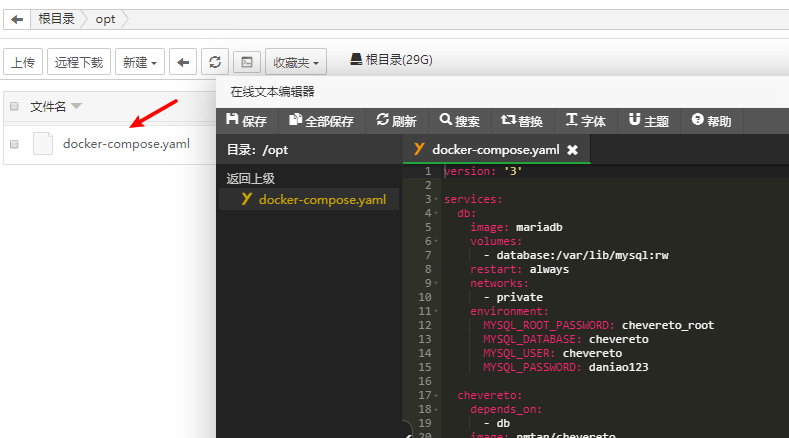Click the docker-compose.yaml file icon
This screenshot has height=438, width=789.
tap(43, 143)
